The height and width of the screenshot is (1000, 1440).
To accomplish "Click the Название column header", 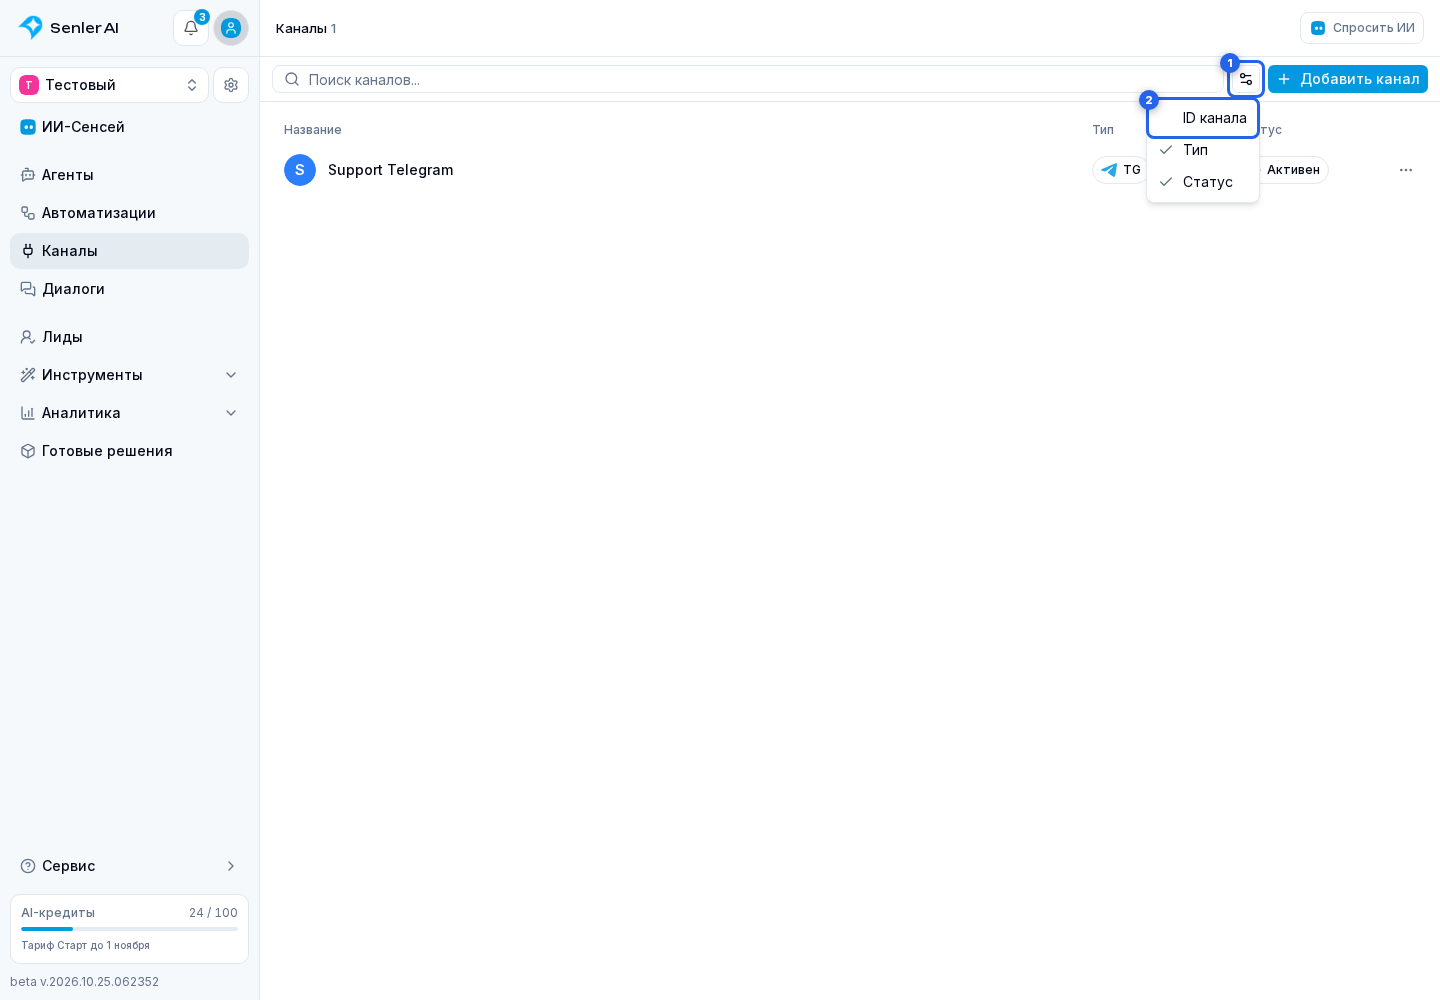I will (x=313, y=130).
